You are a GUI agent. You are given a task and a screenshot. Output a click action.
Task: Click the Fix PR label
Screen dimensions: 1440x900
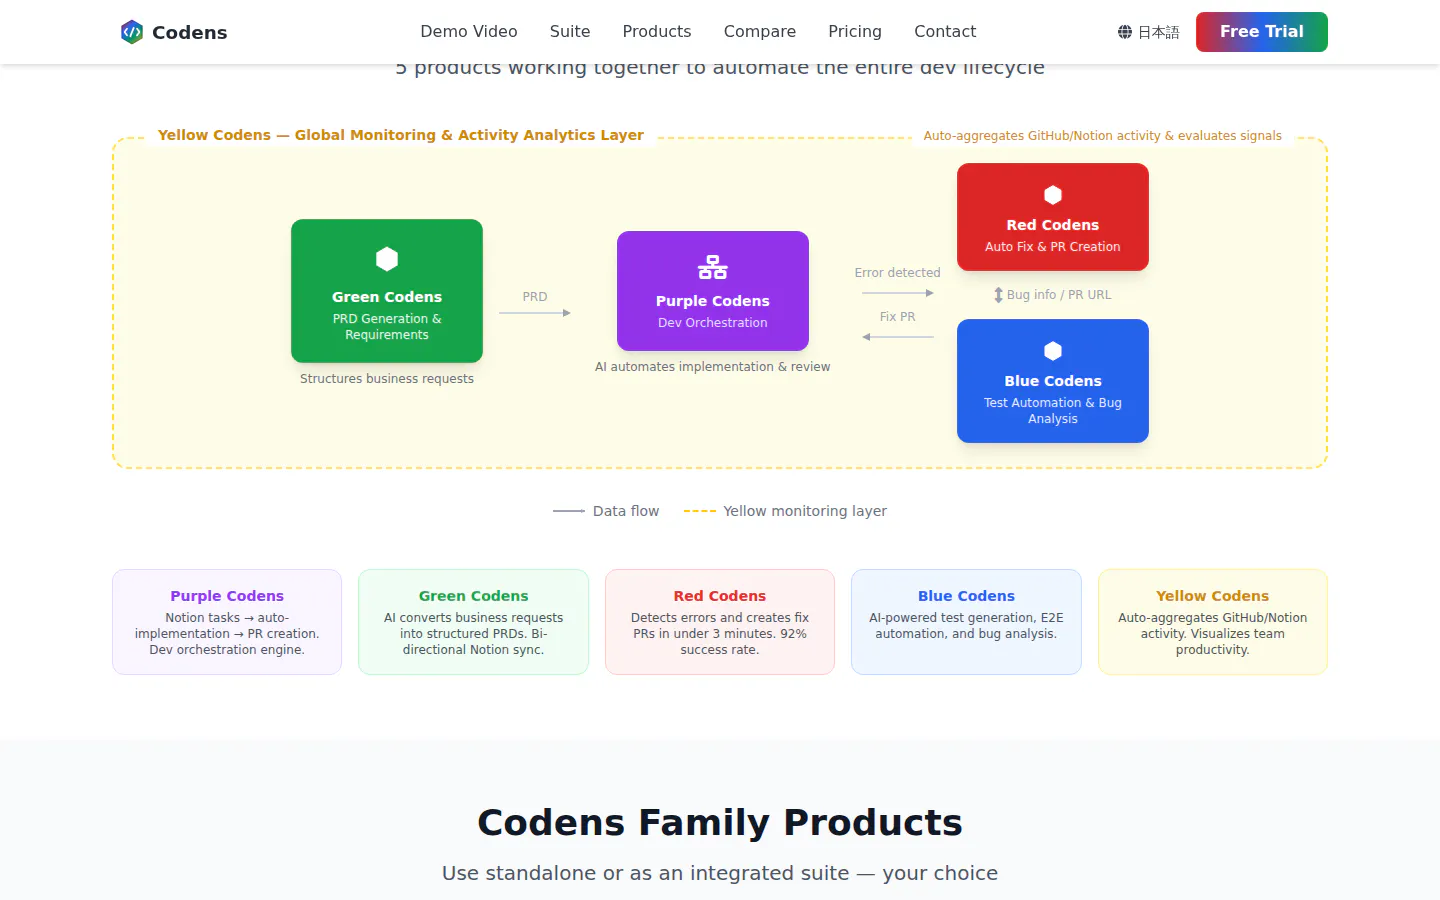point(898,317)
